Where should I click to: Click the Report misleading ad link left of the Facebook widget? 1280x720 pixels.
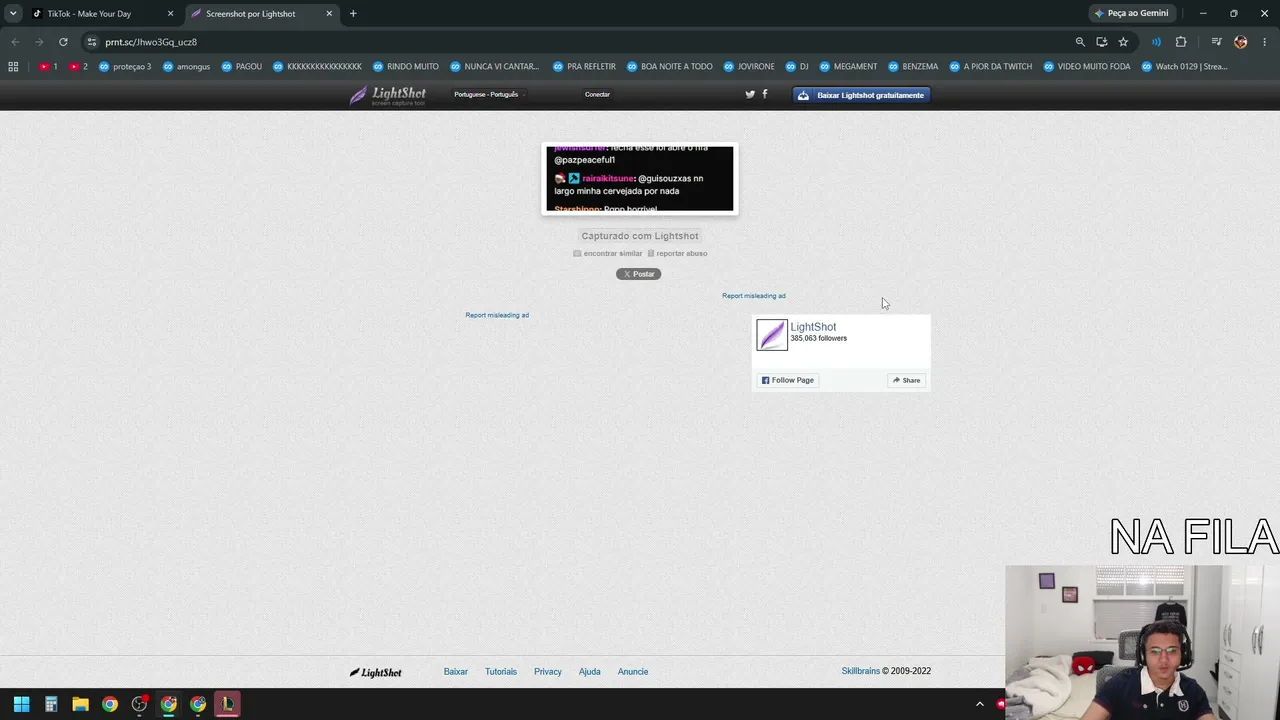tap(497, 315)
